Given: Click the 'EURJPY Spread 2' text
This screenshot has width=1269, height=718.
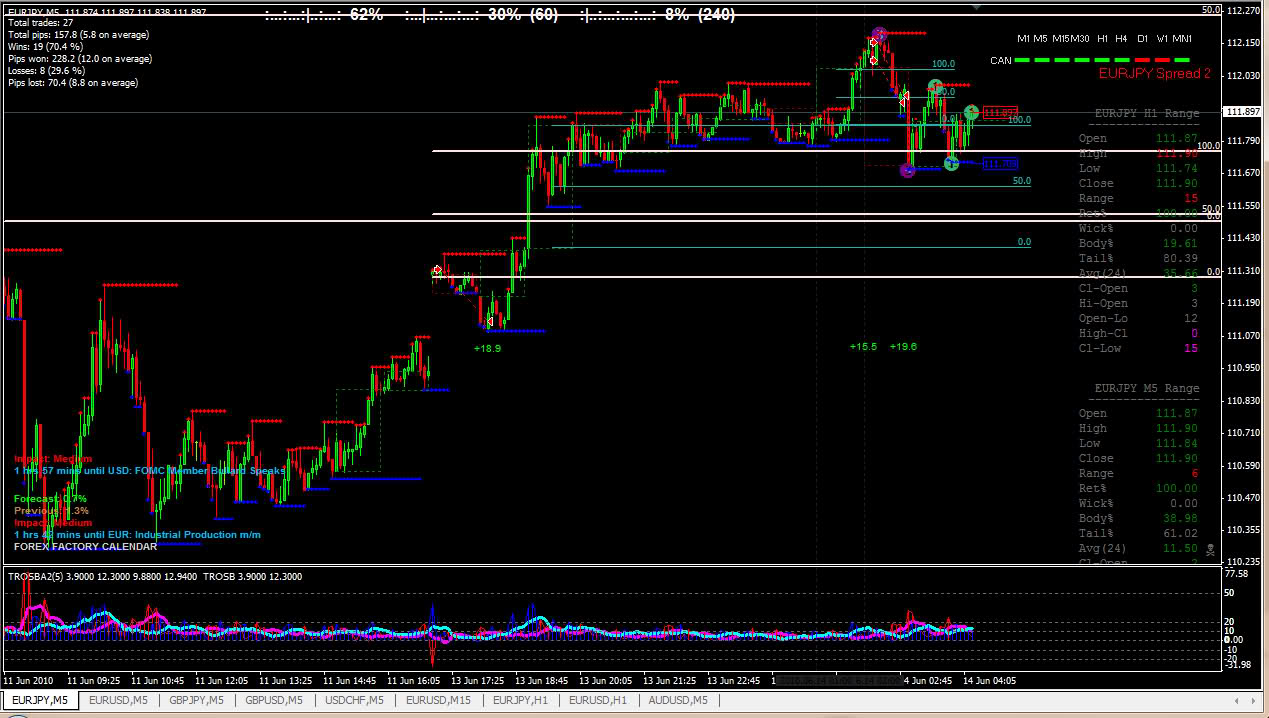Looking at the screenshot, I should [x=1155, y=73].
